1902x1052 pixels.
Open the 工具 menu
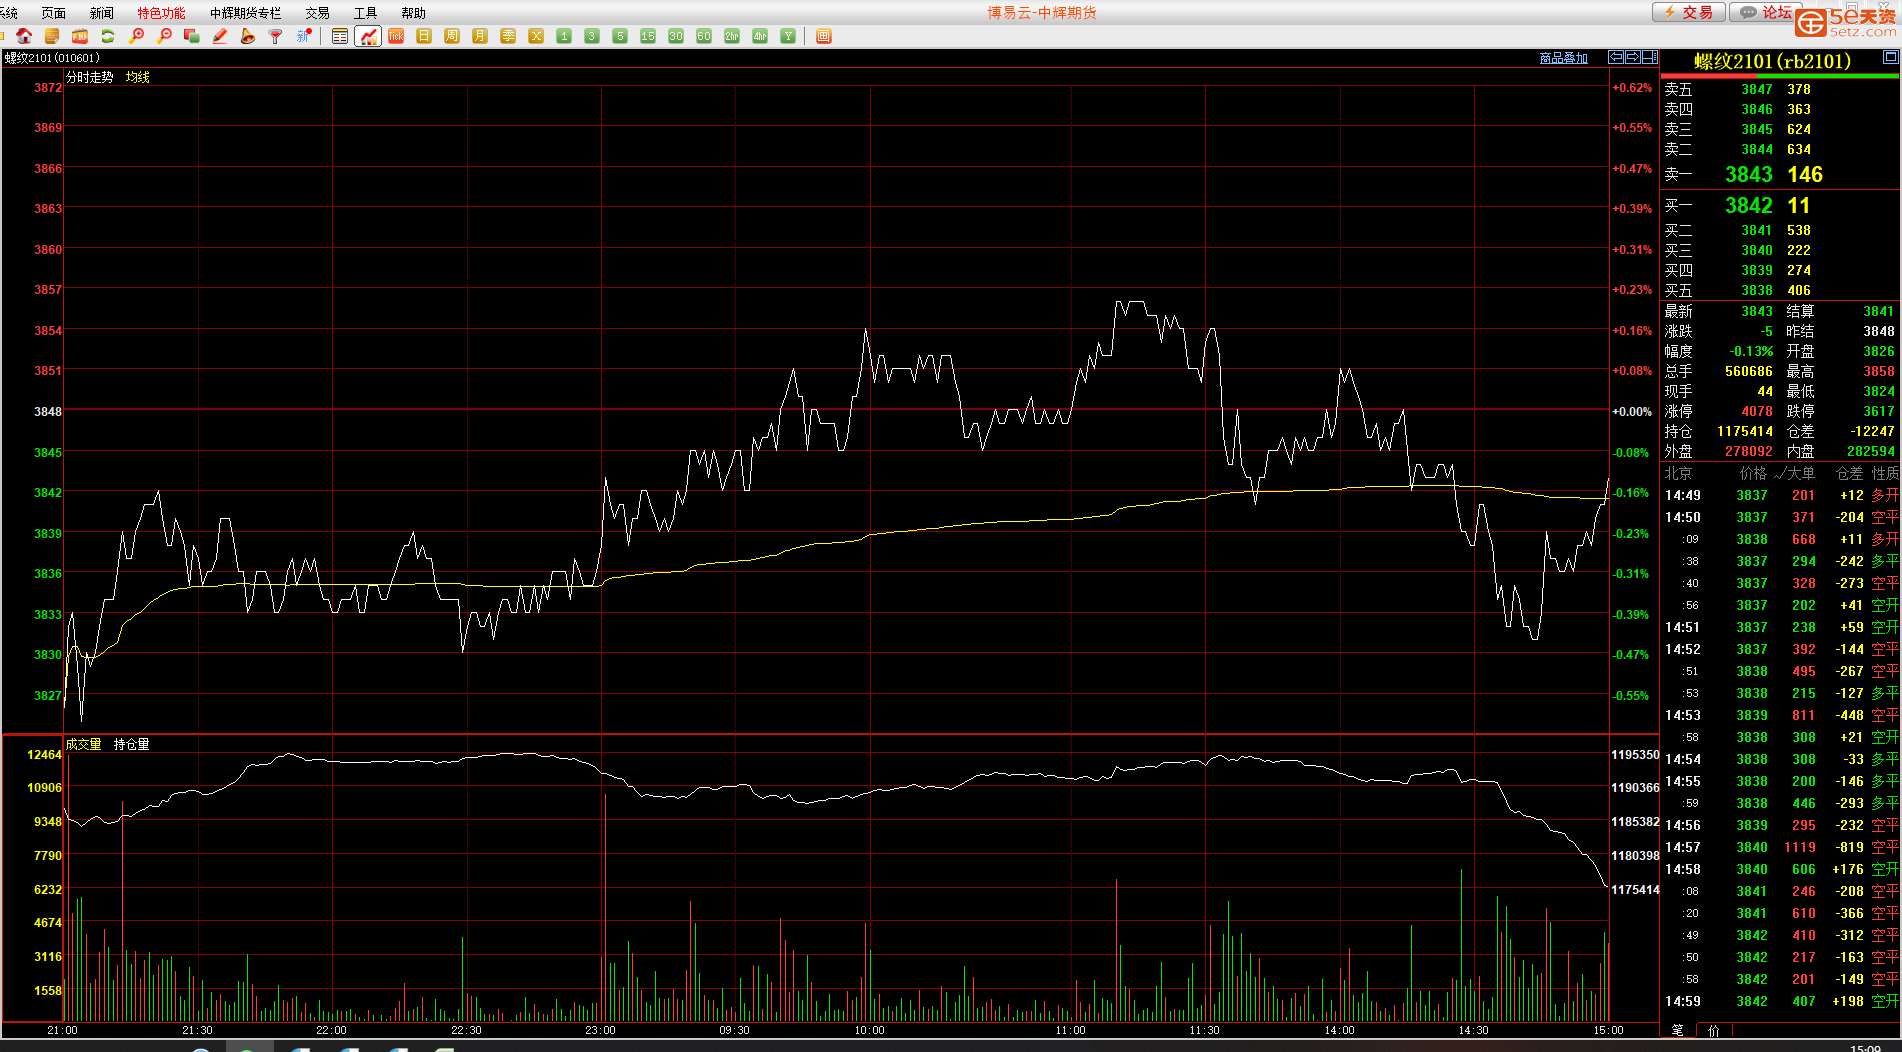(x=366, y=13)
